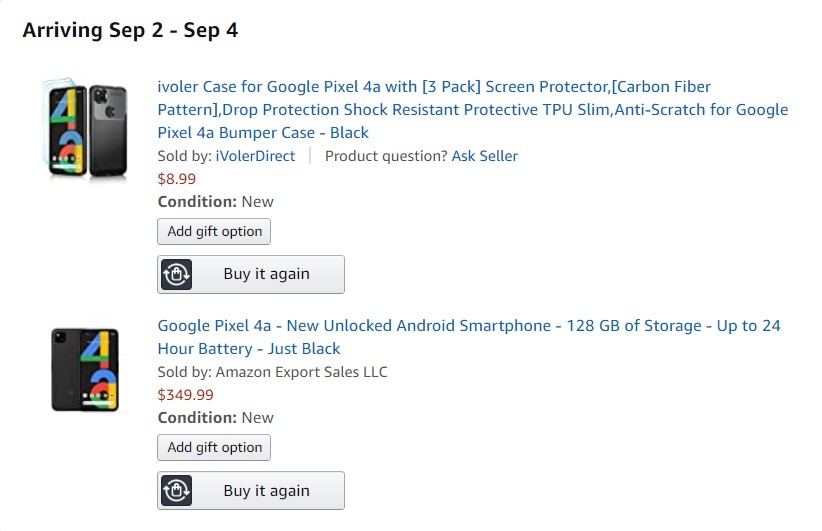Visit the iVolerDirect seller page
822x531 pixels.
[255, 156]
